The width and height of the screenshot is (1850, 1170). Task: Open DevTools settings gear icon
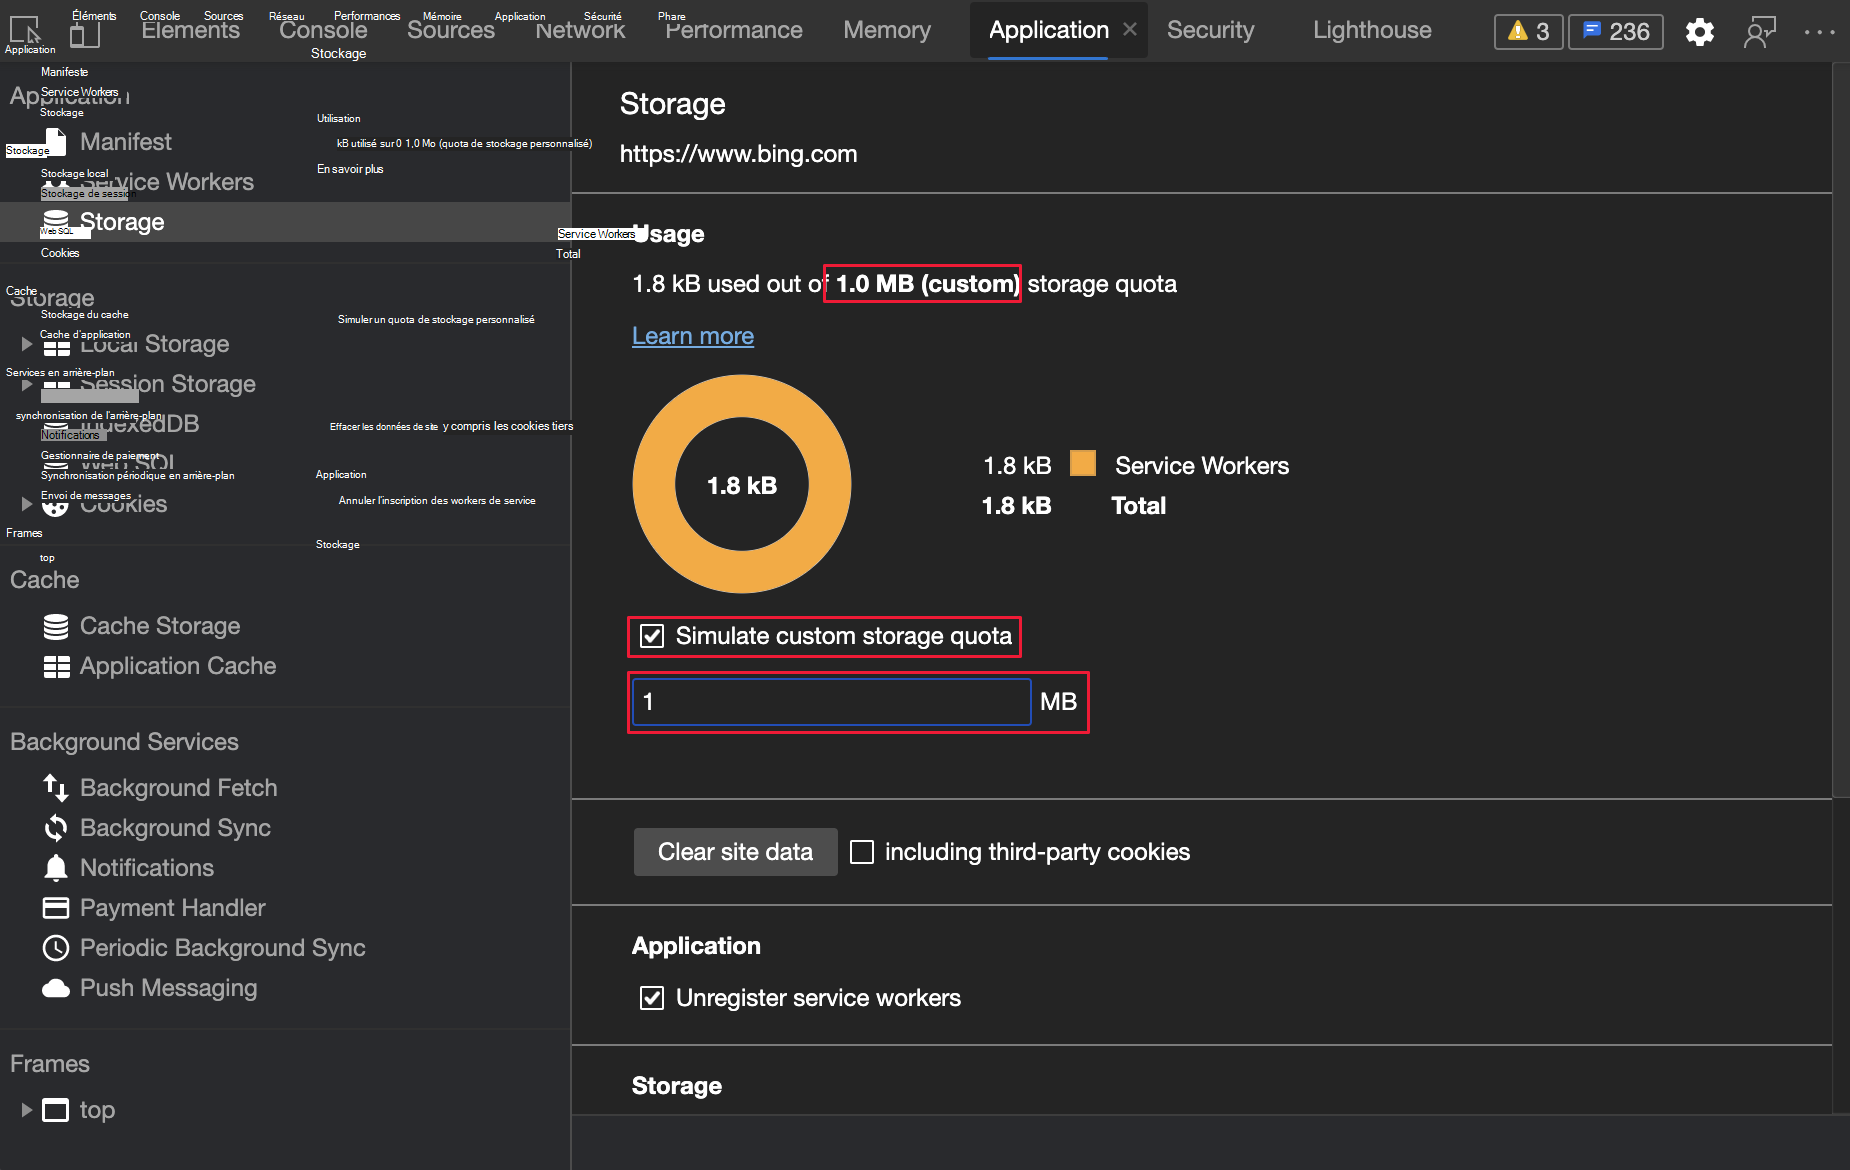(1699, 32)
